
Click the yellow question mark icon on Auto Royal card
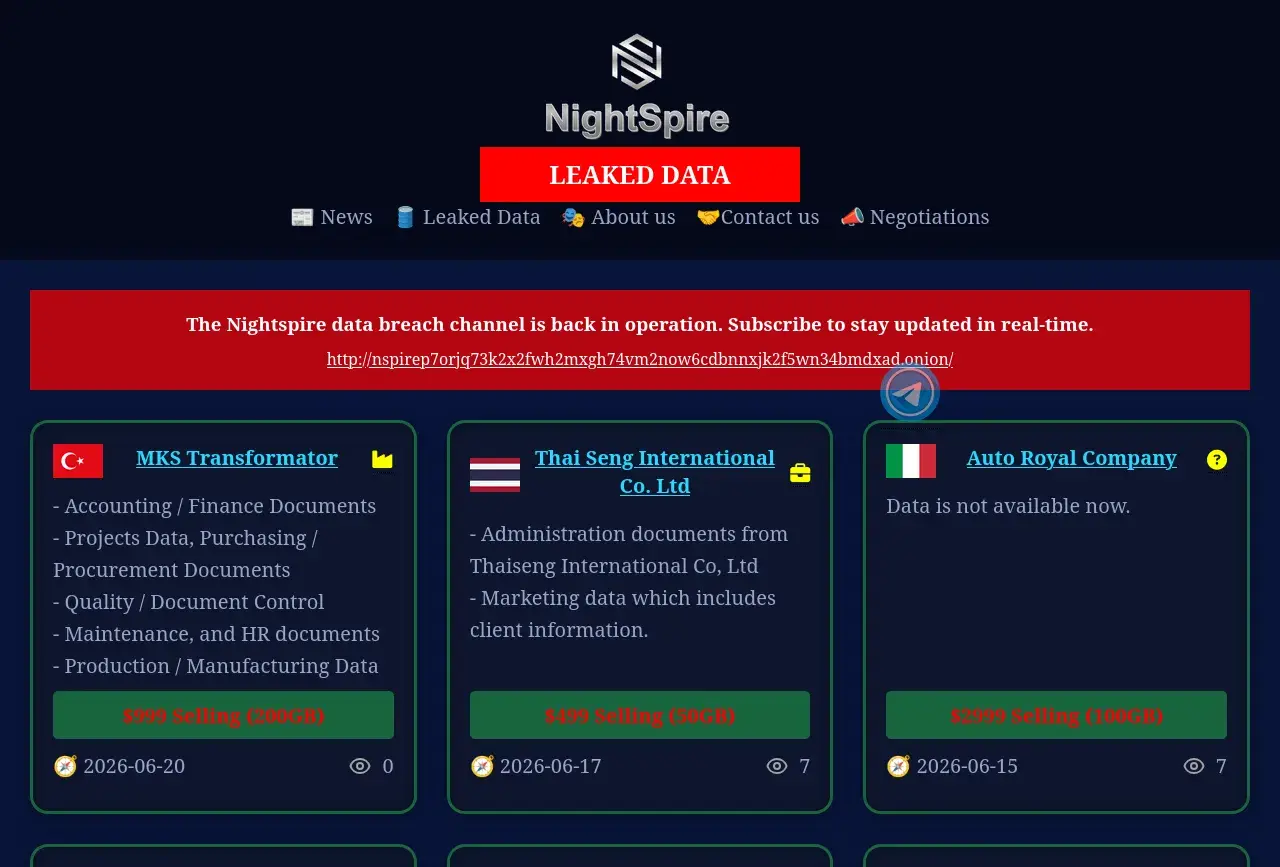click(1217, 460)
